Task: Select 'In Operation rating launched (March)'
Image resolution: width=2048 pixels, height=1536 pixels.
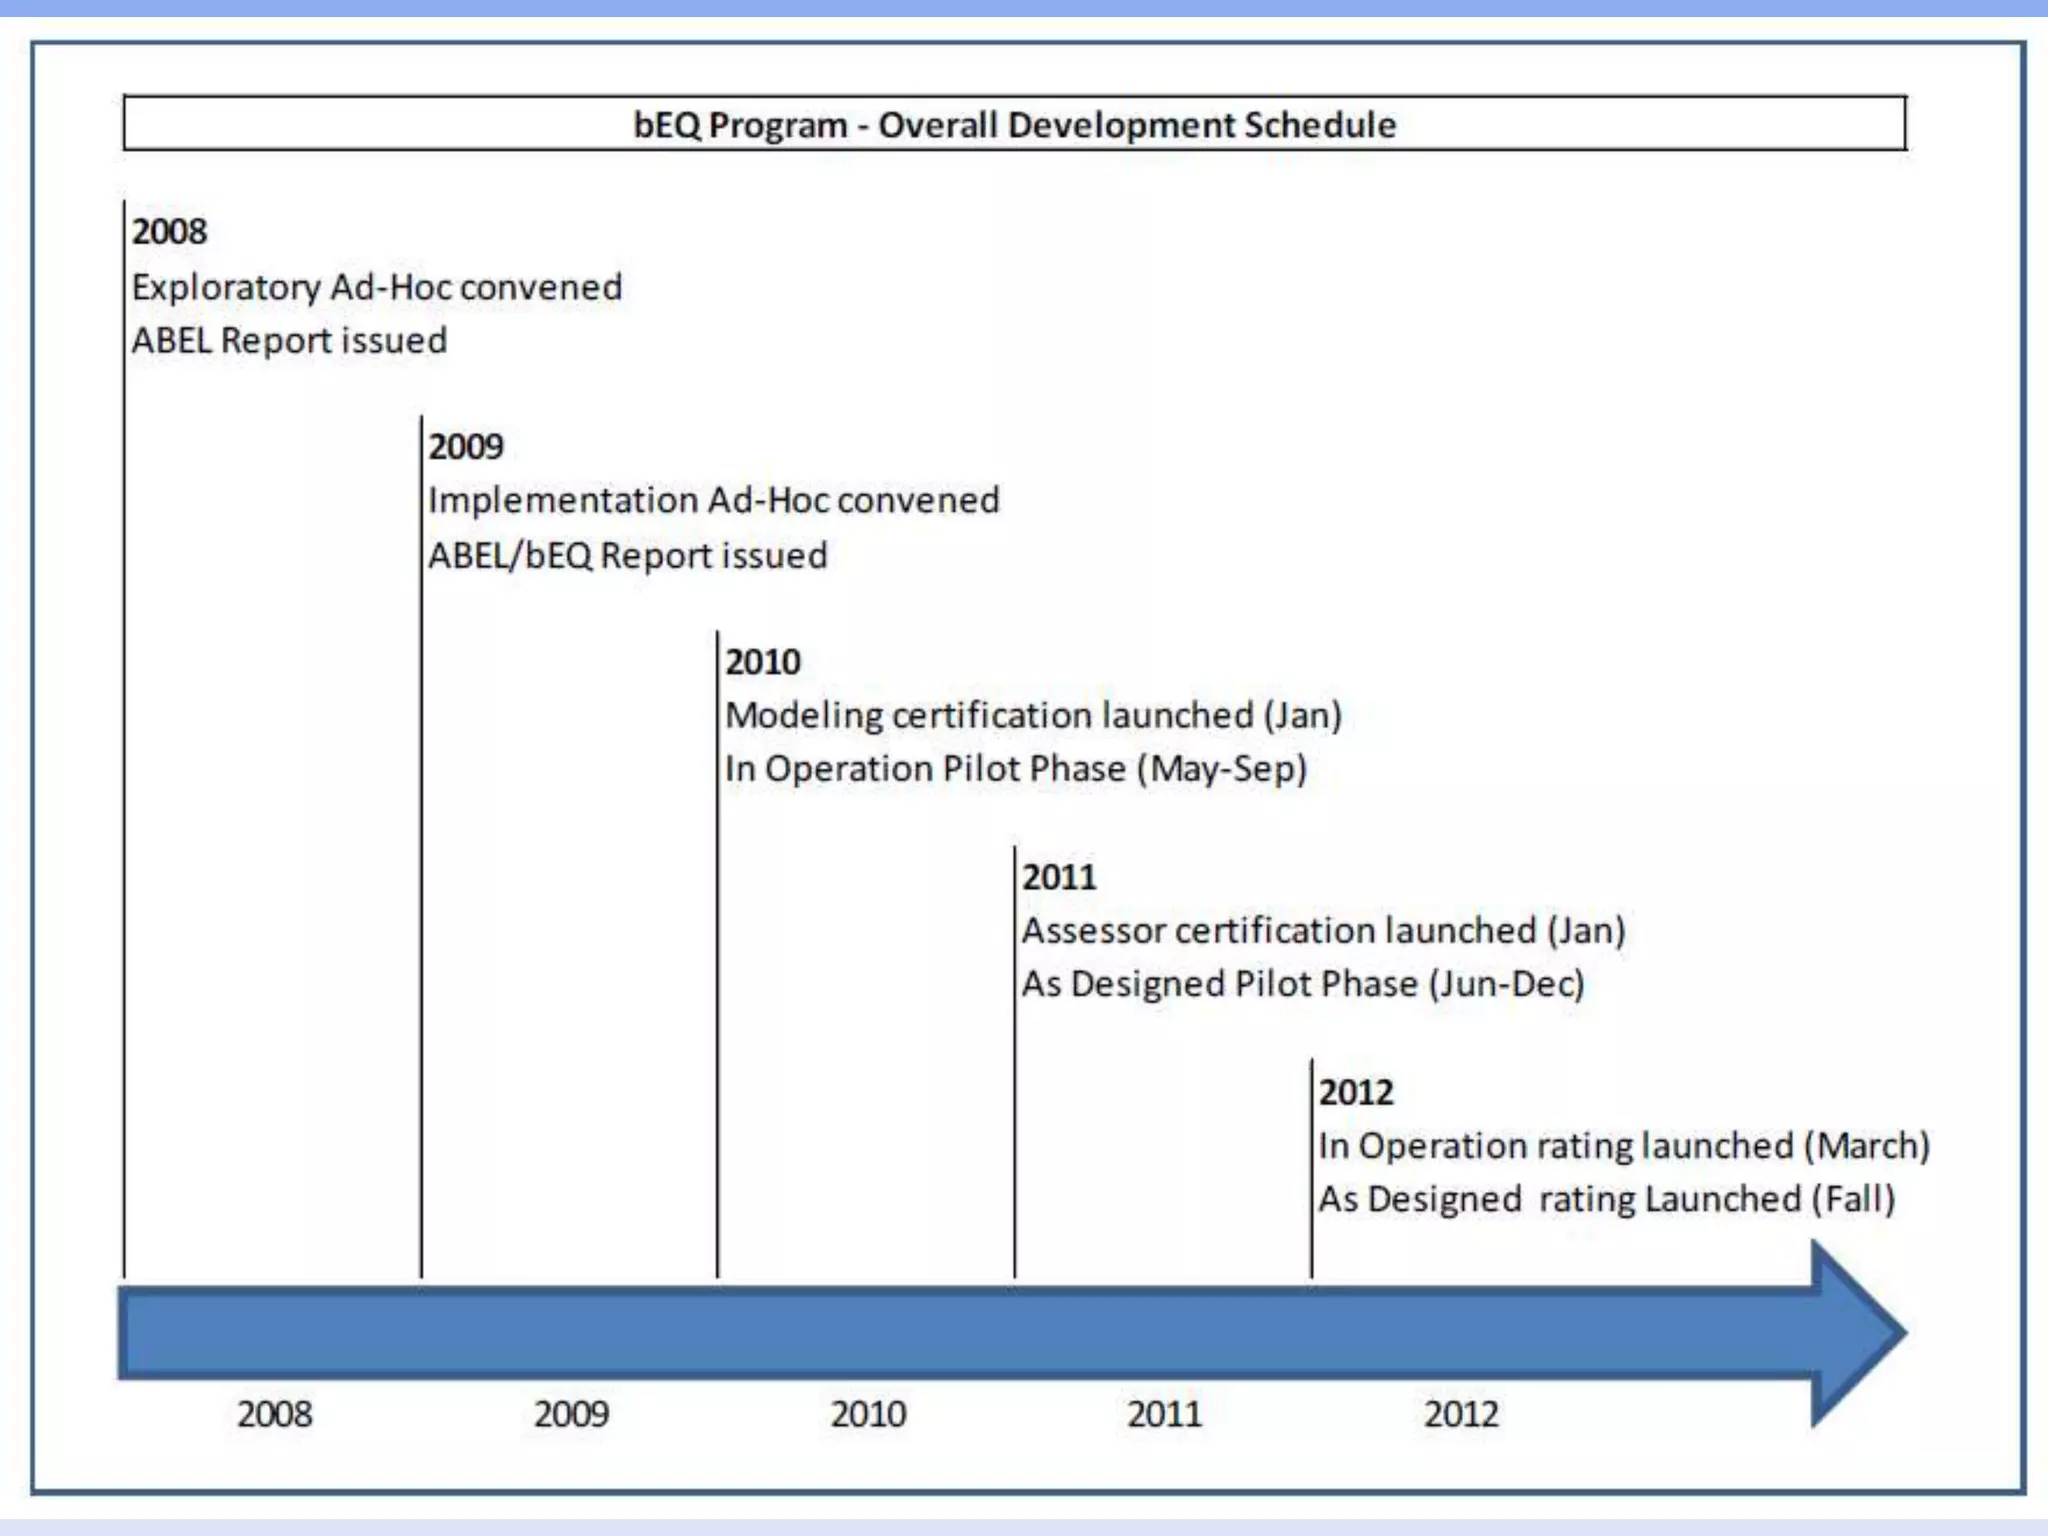Action: click(x=1623, y=1146)
